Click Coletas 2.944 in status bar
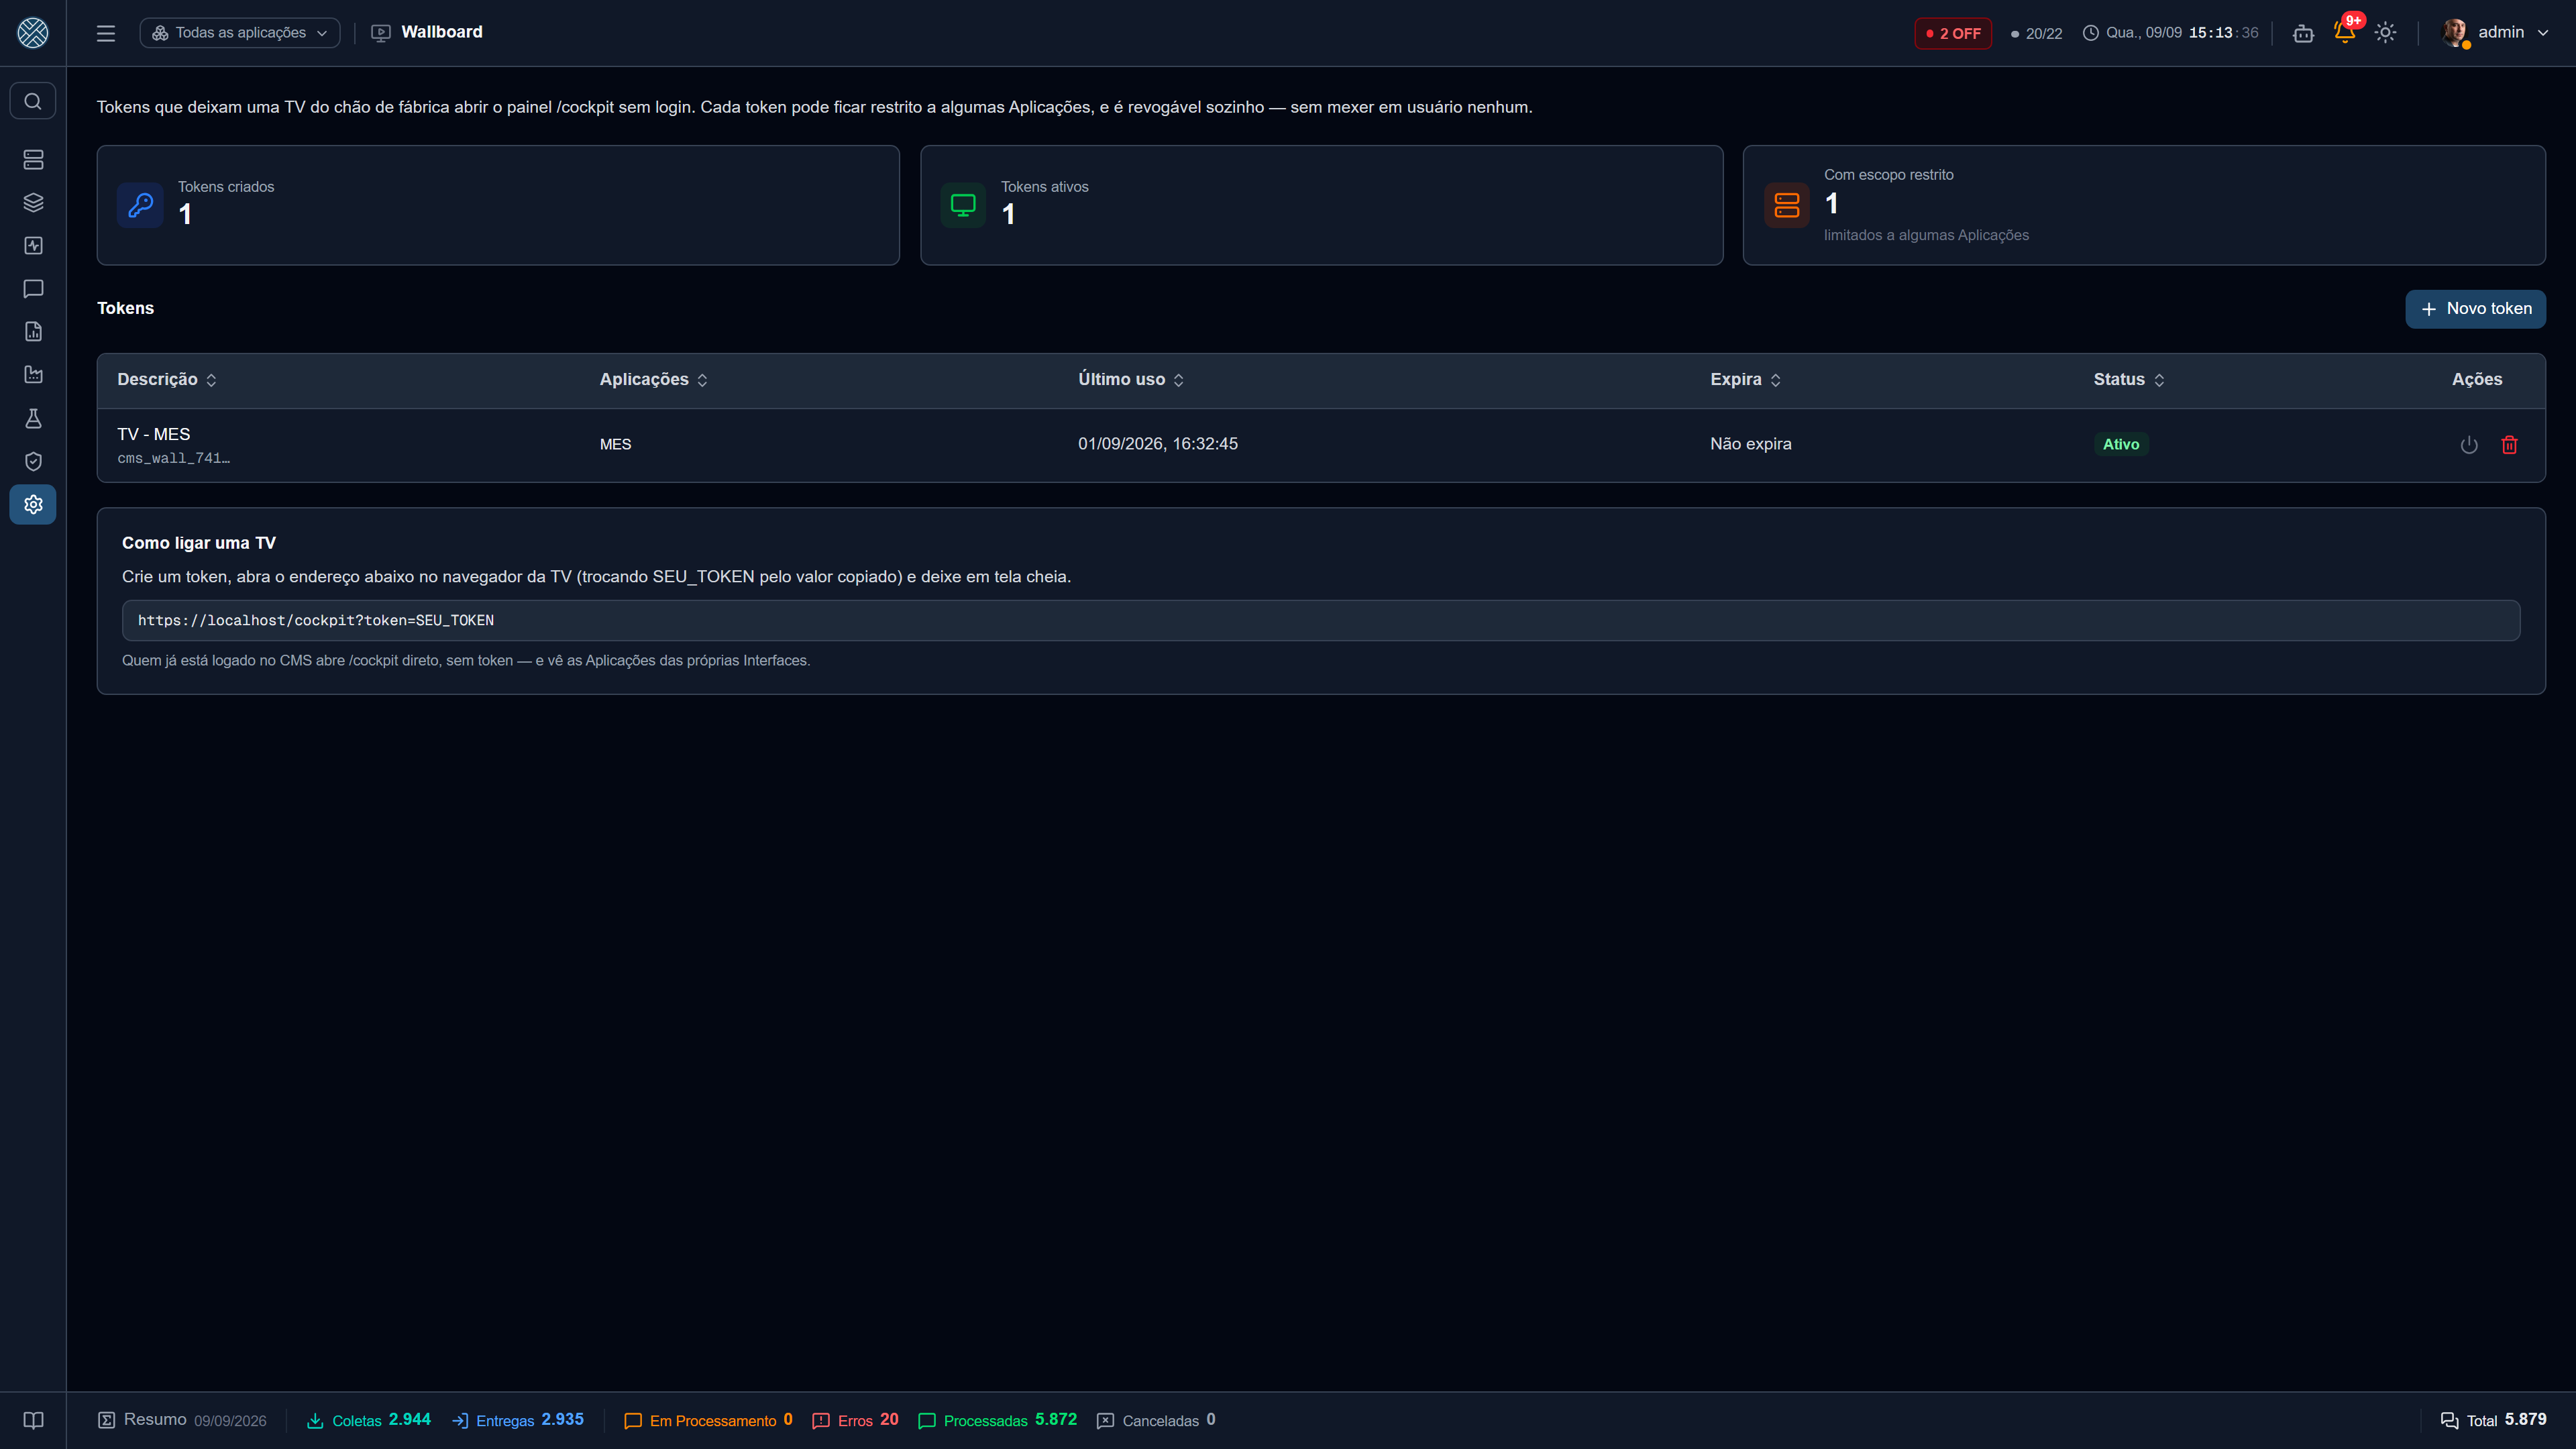Image resolution: width=2576 pixels, height=1449 pixels. pos(369,1421)
